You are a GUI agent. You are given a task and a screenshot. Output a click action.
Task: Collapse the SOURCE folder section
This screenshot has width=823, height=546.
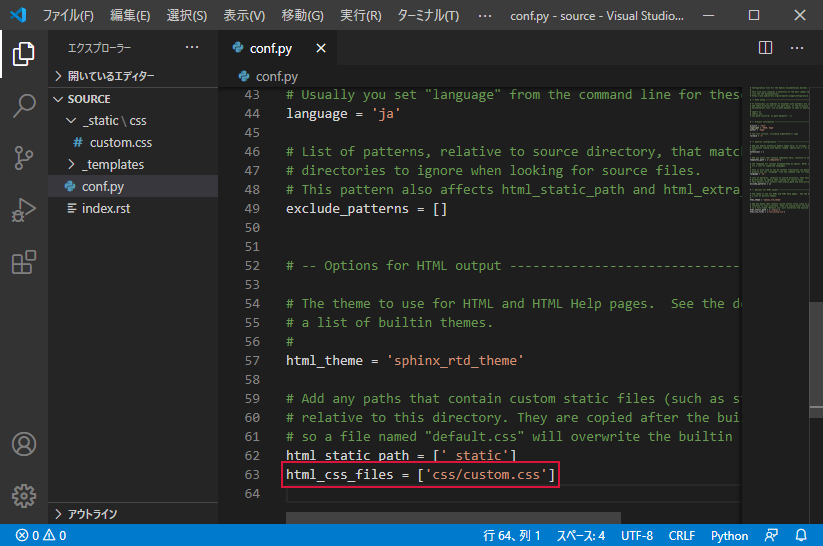coord(134,99)
